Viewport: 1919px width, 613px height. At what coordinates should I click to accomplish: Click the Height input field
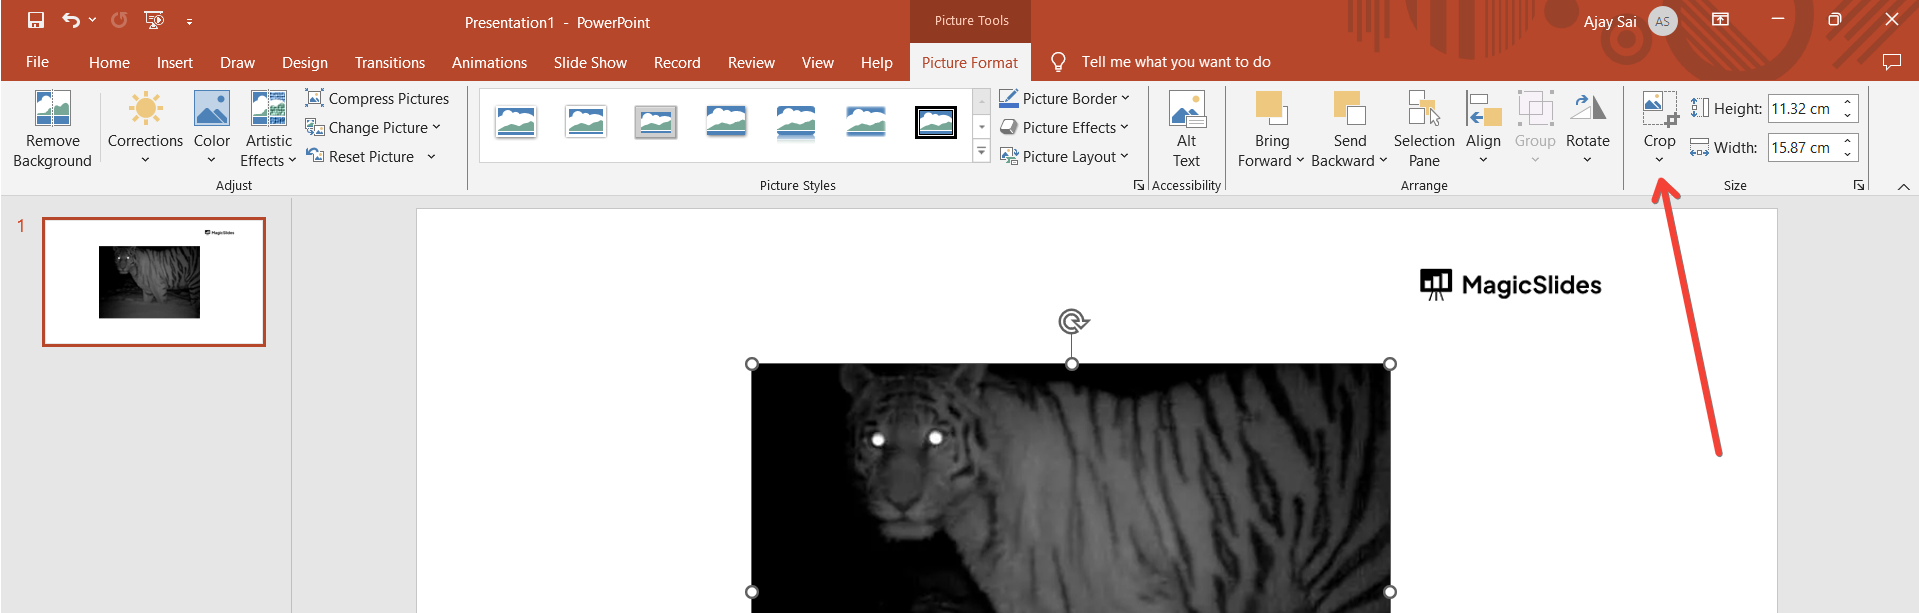tap(1803, 108)
